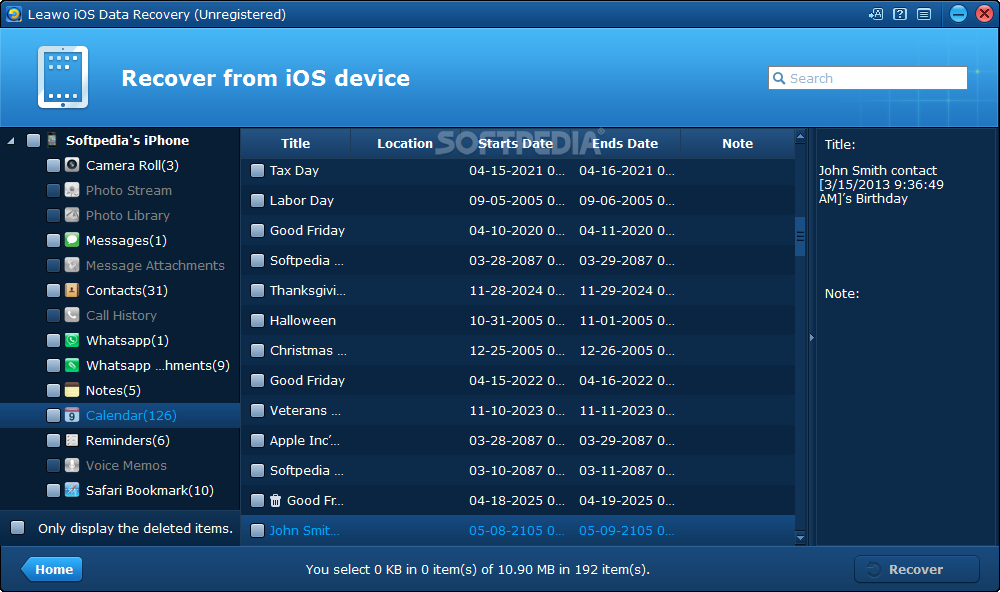Screen dimensions: 1000x592
Task: Sort by Title column header
Action: coord(295,144)
